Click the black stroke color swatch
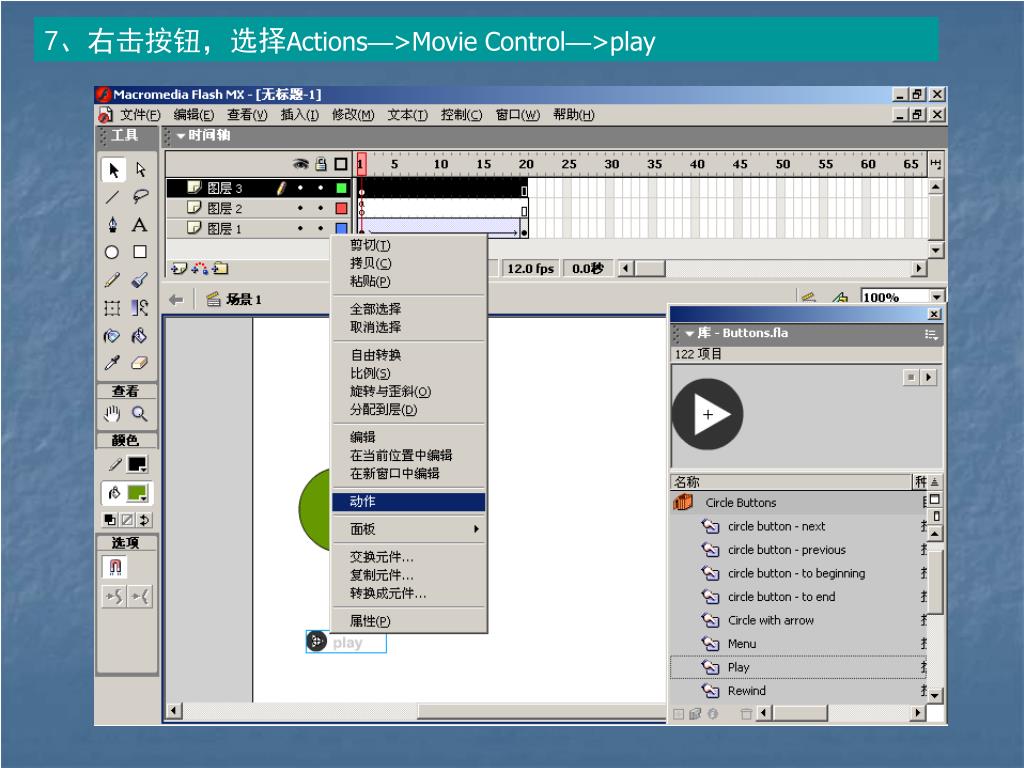This screenshot has height=768, width=1024. tap(136, 464)
